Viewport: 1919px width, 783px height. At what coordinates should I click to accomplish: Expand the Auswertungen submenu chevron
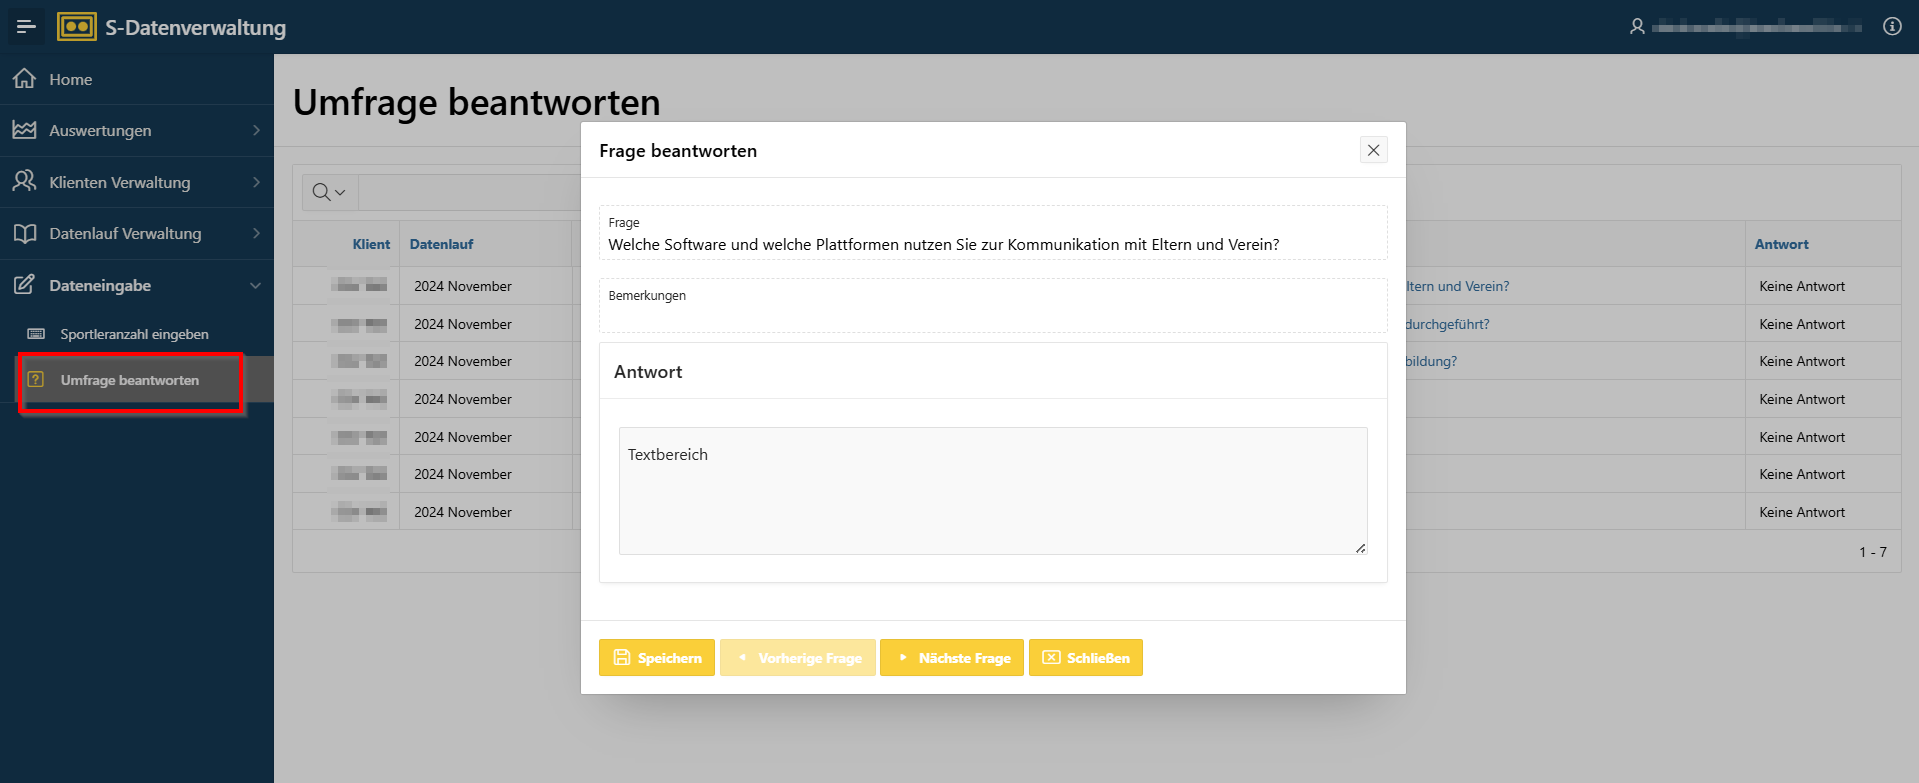coord(256,130)
